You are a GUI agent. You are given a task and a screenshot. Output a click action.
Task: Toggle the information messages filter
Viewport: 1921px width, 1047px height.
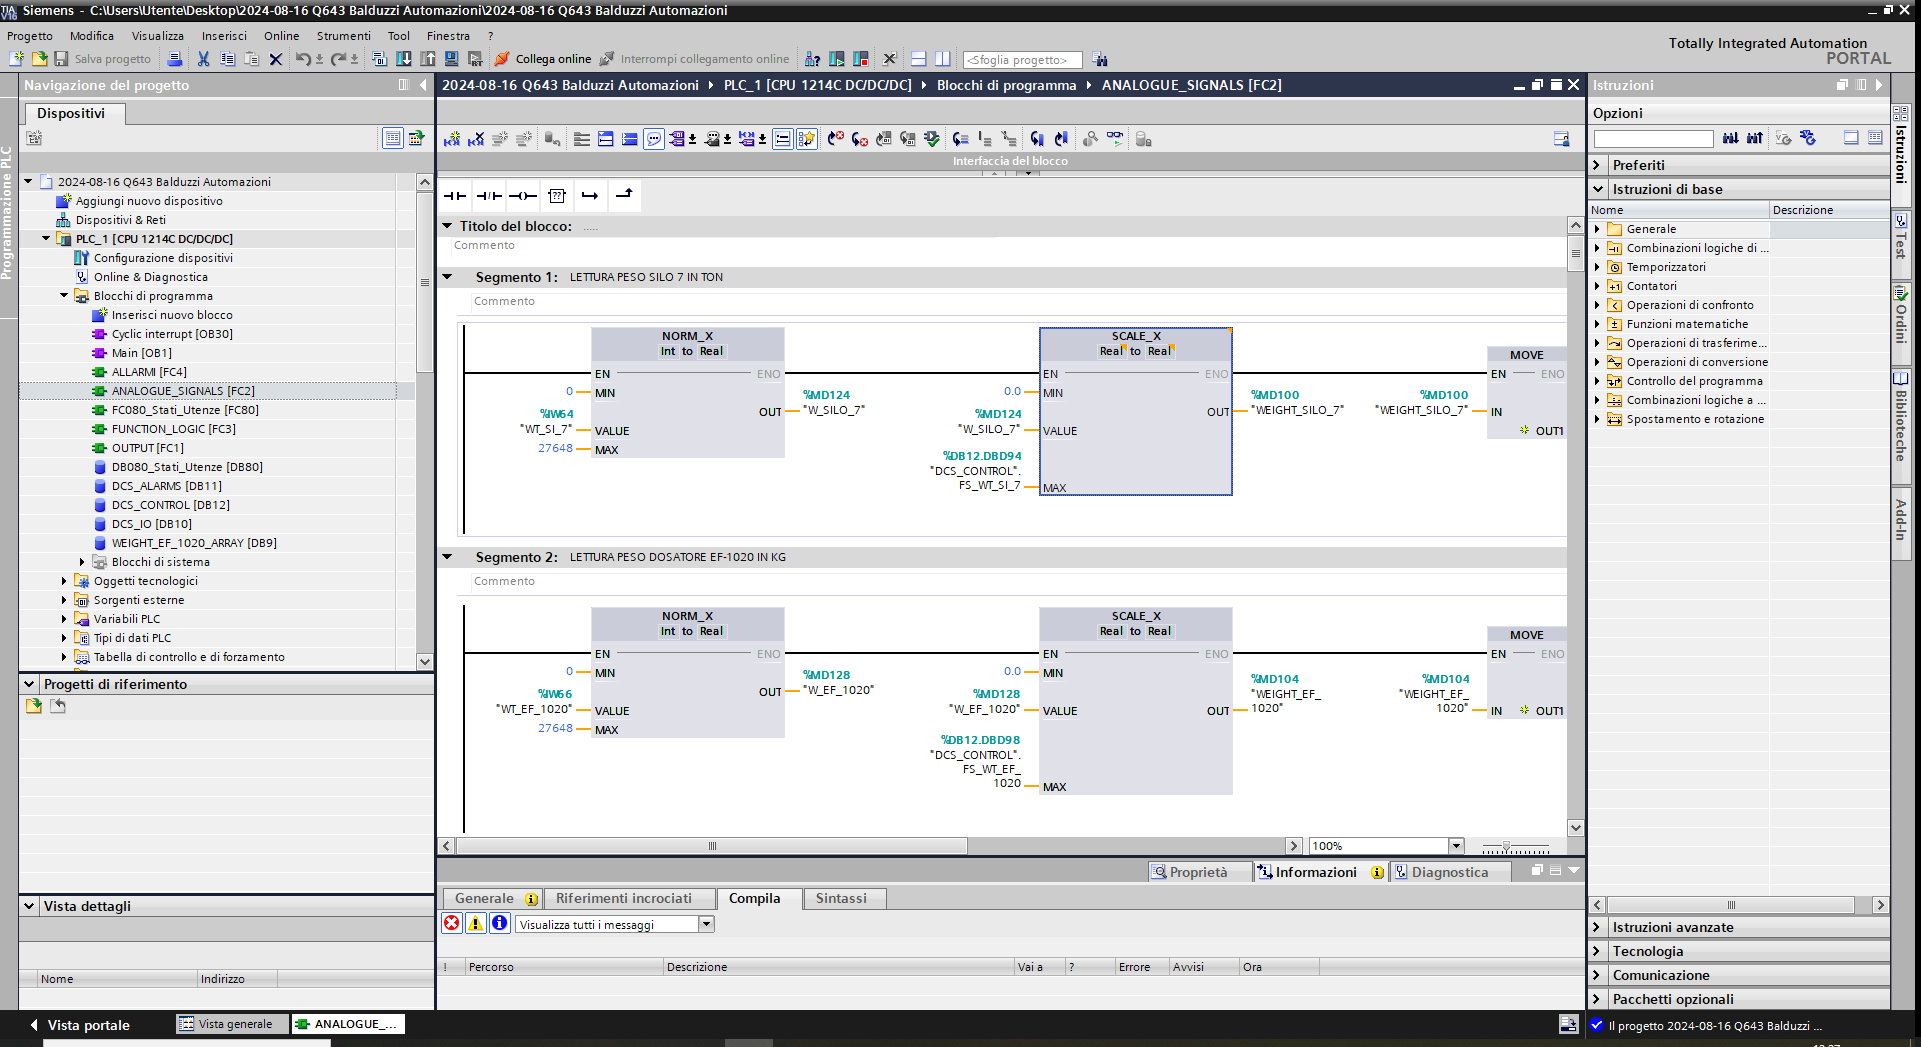[499, 924]
